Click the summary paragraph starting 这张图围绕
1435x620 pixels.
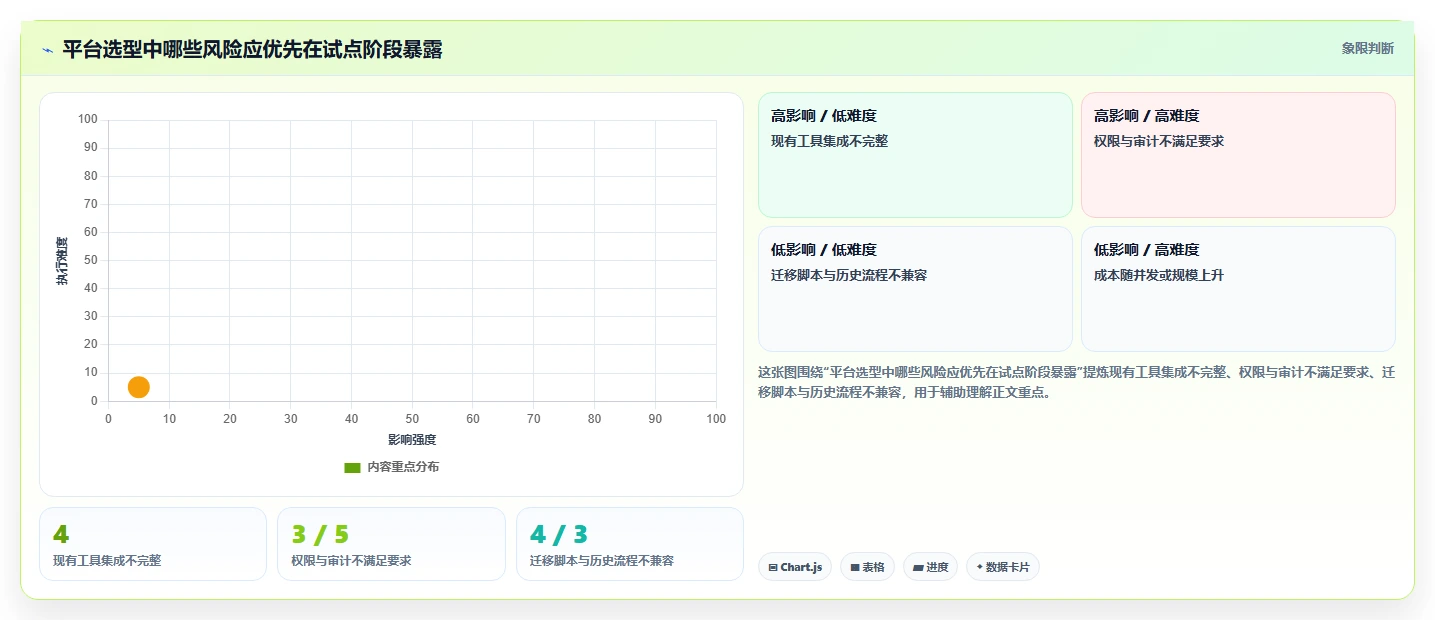click(x=1077, y=382)
